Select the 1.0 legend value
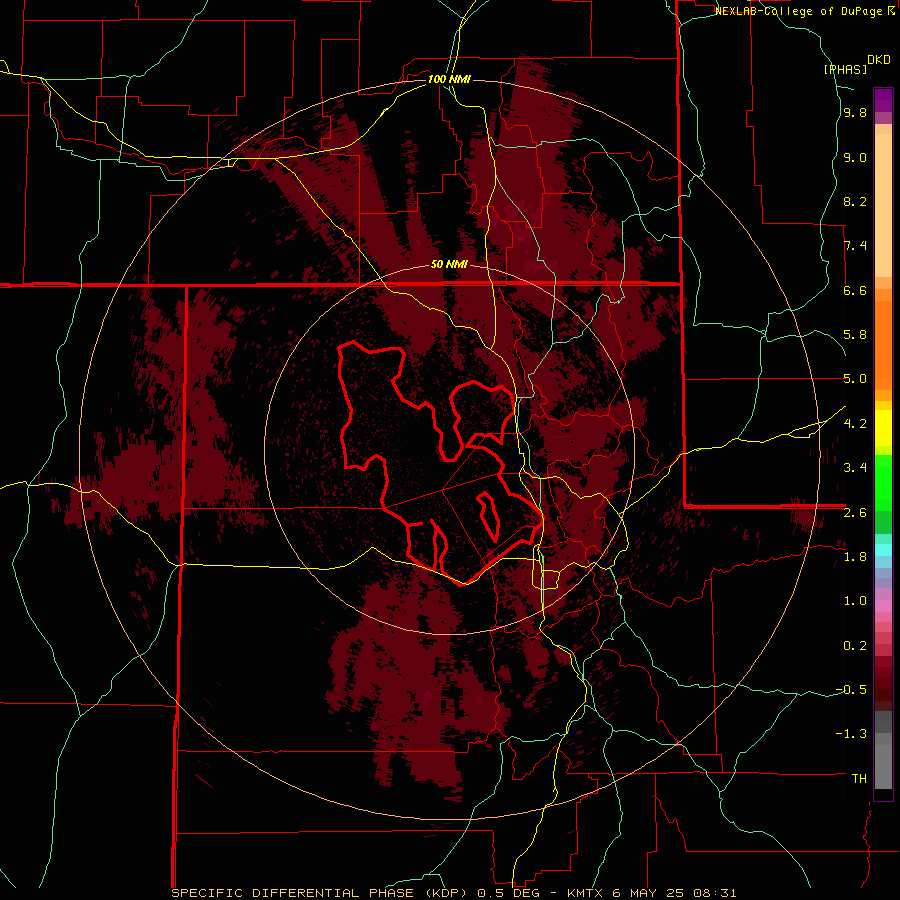 [x=855, y=601]
